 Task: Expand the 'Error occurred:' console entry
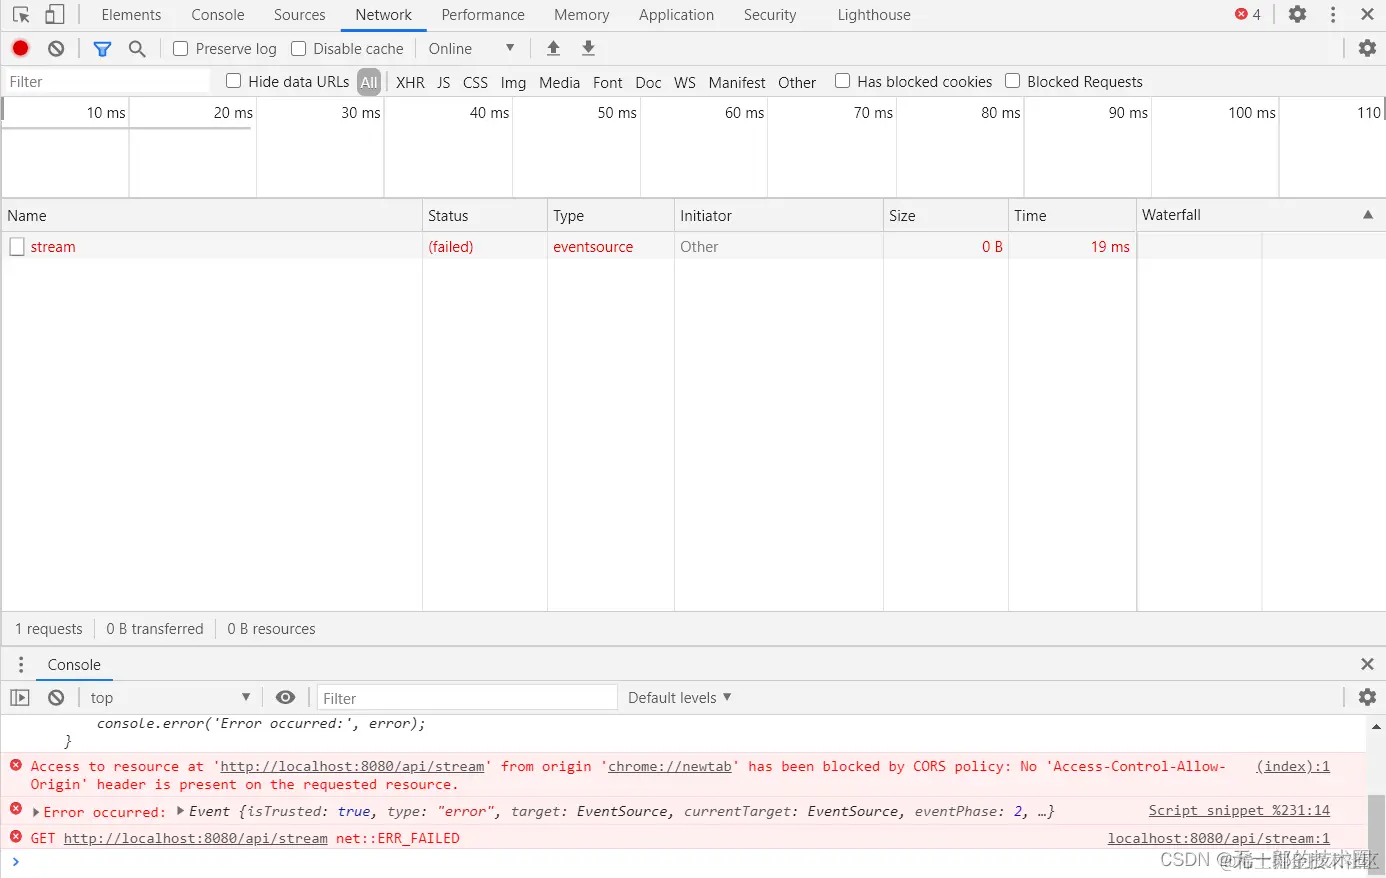point(36,812)
